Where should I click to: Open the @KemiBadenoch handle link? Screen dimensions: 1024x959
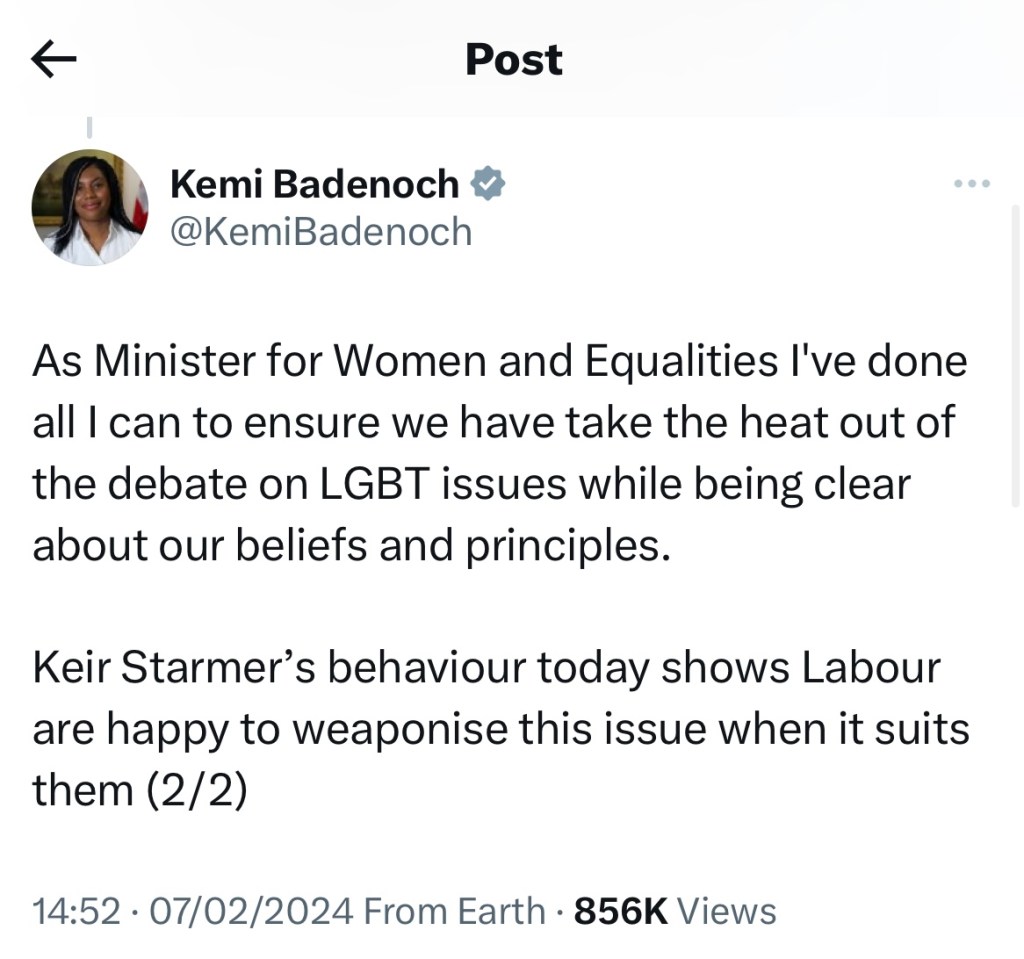coord(321,232)
